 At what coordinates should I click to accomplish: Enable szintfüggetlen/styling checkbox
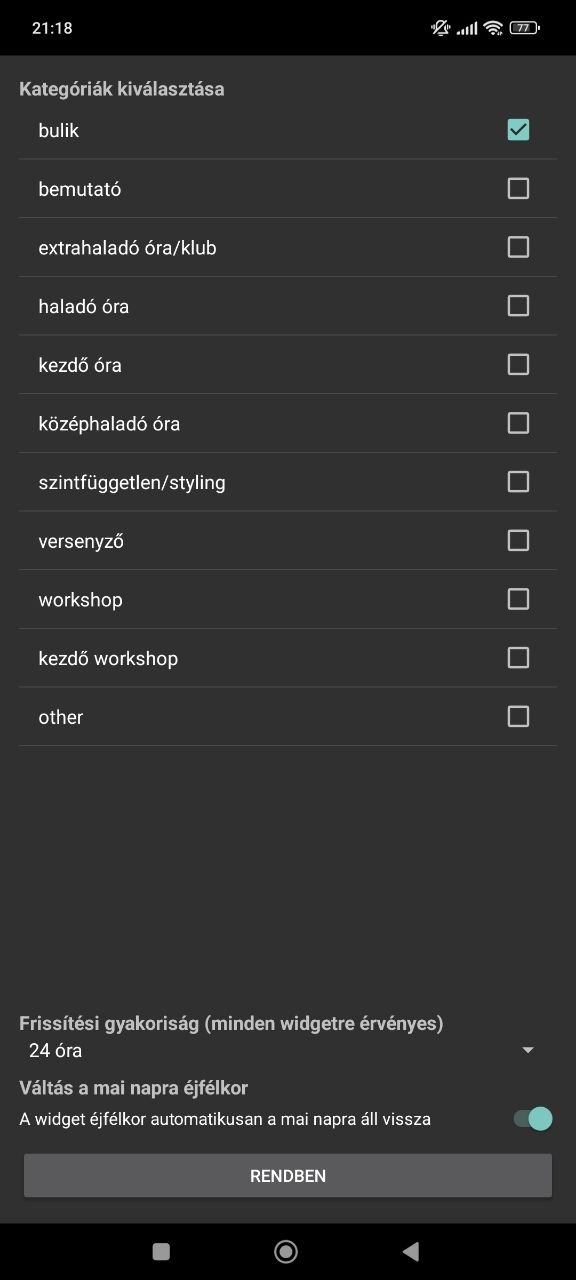(518, 482)
